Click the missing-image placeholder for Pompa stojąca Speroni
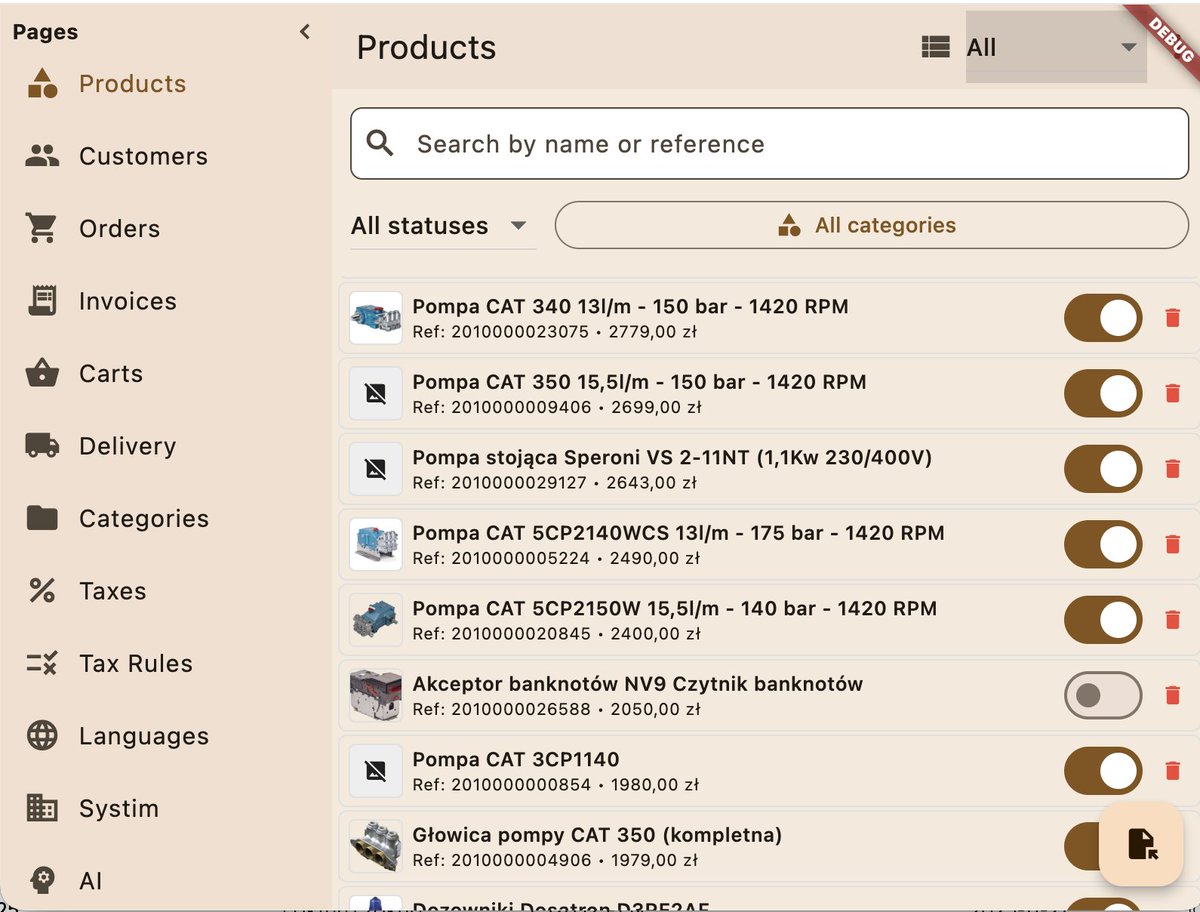1200x912 pixels. click(376, 469)
